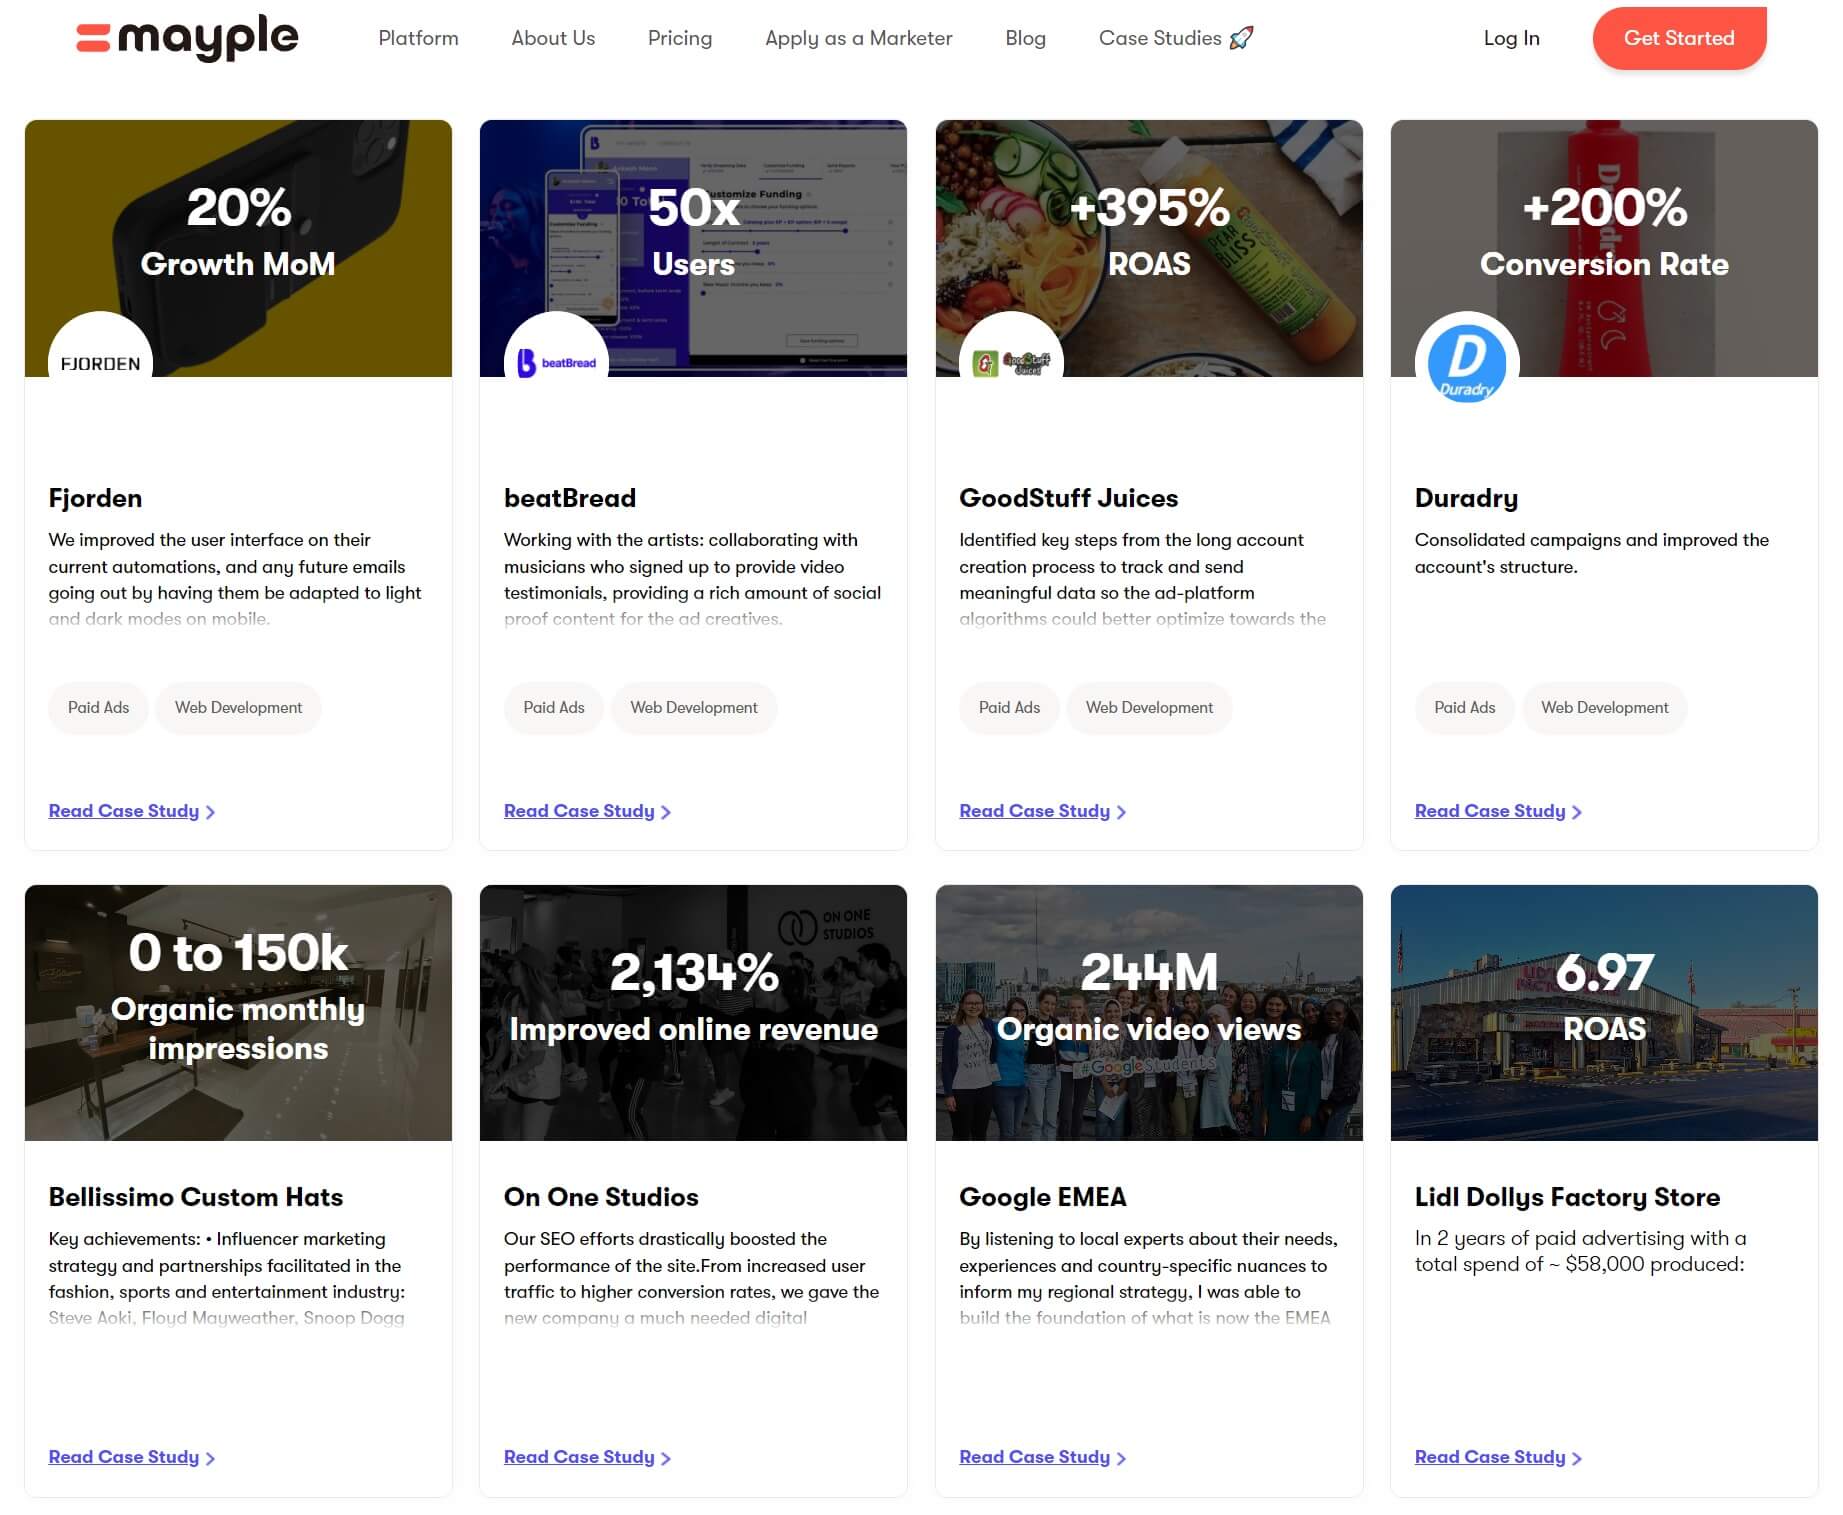This screenshot has width=1843, height=1515.
Task: Open the Platform menu item
Action: [x=418, y=38]
